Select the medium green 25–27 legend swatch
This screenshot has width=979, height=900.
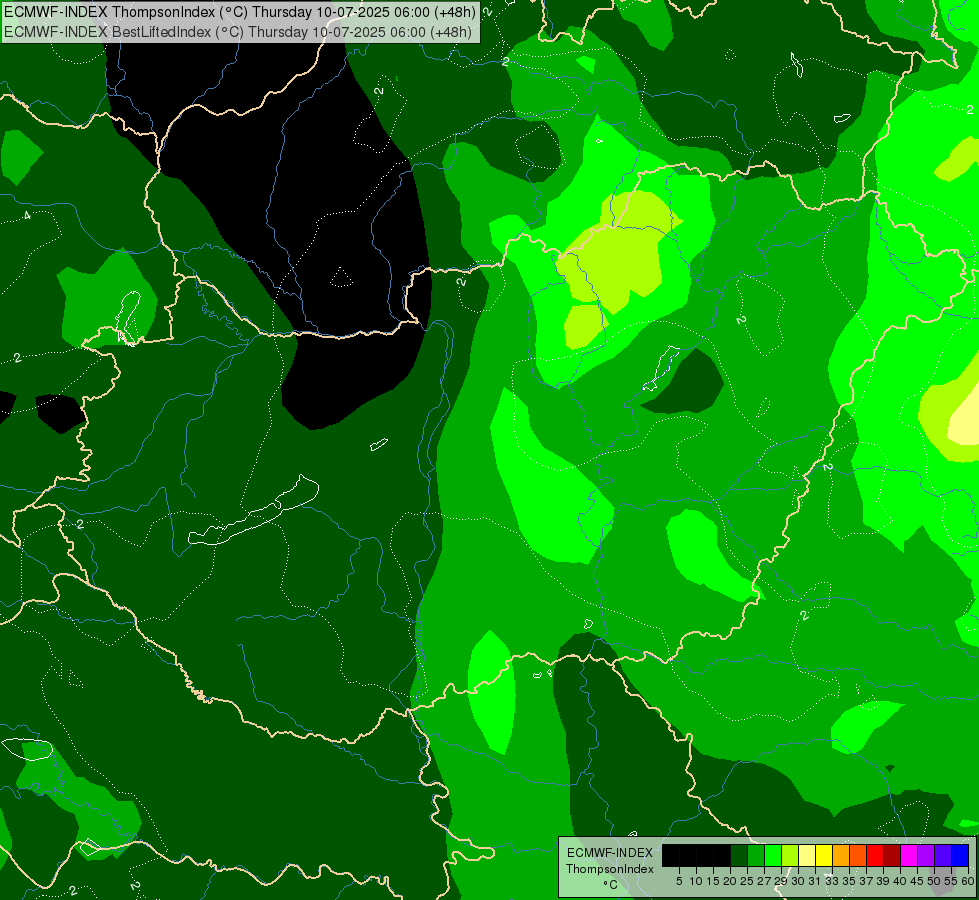click(756, 855)
